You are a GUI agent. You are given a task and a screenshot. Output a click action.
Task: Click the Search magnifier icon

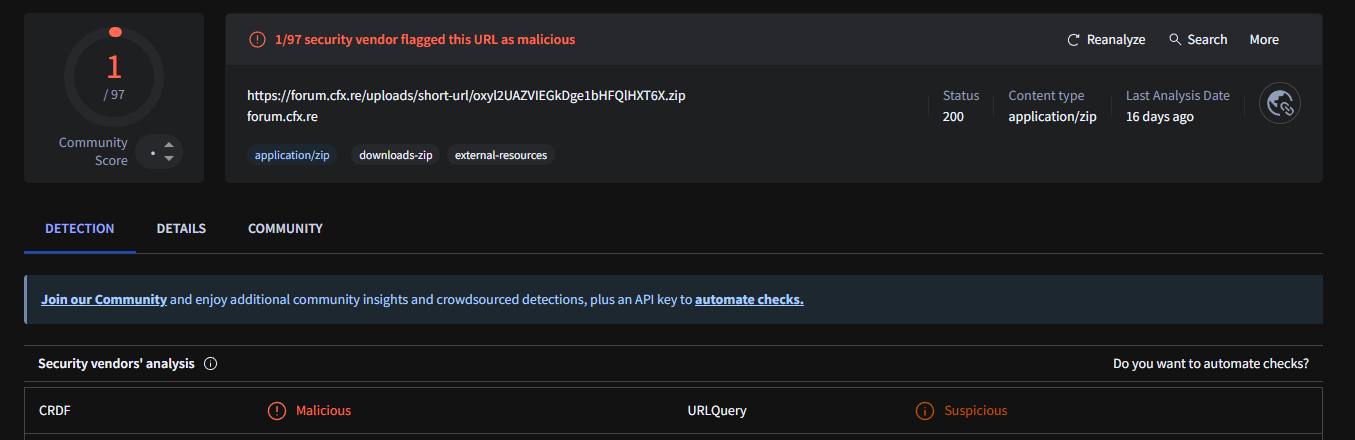click(1175, 40)
